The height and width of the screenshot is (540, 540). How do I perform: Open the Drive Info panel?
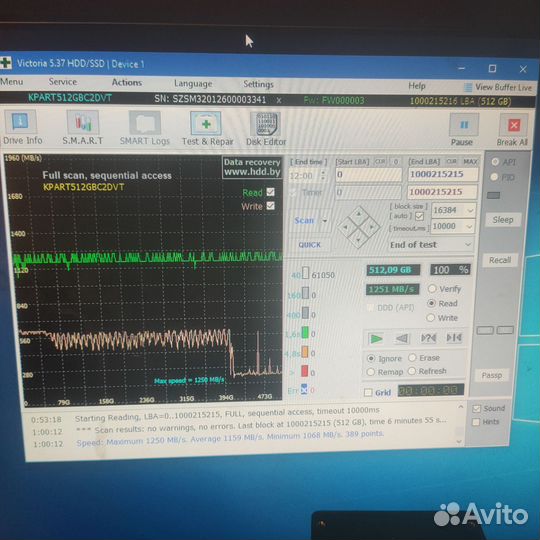point(21,127)
